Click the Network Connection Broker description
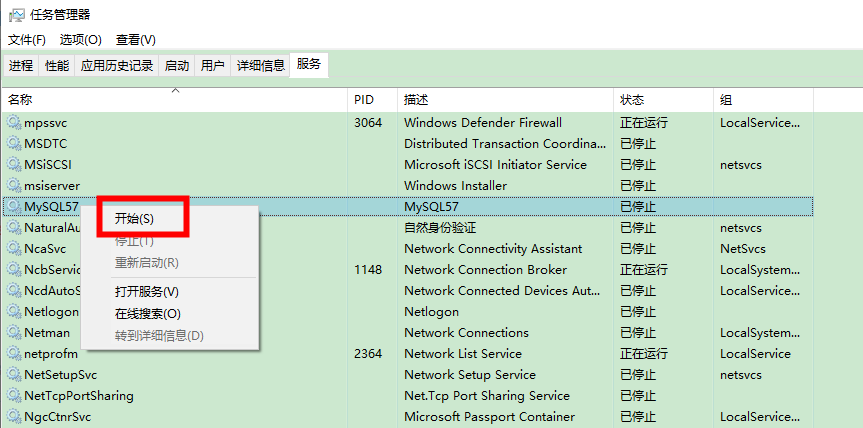The image size is (863, 428). (485, 270)
